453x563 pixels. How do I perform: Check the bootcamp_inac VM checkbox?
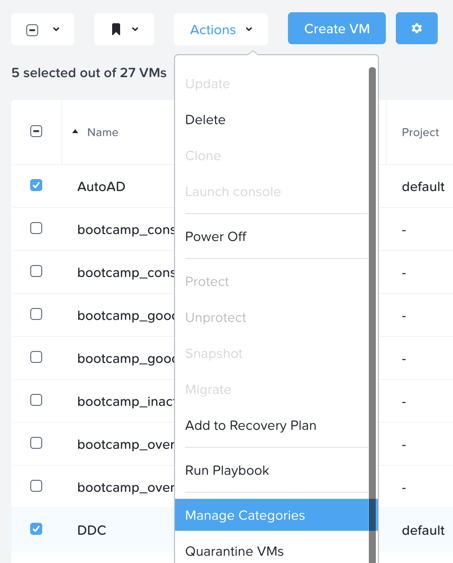(x=36, y=400)
